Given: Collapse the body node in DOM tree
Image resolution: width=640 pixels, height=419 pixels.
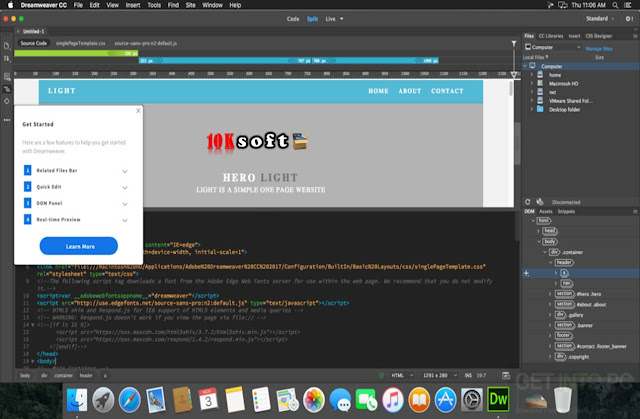Looking at the screenshot, I should click(x=539, y=242).
